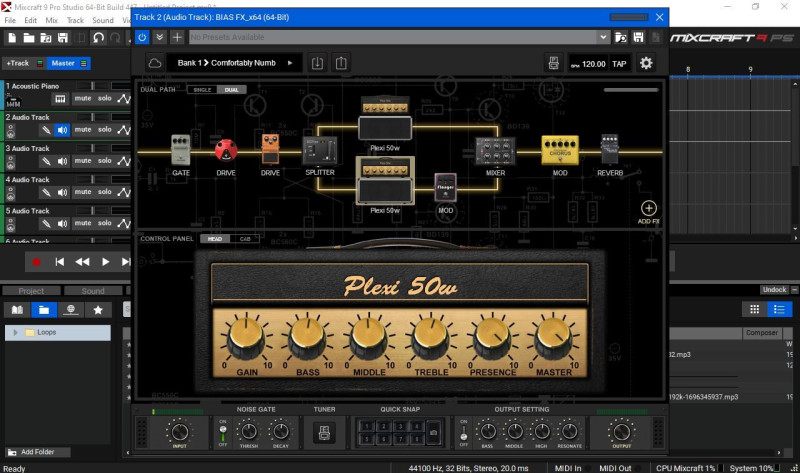Image resolution: width=800 pixels, height=473 pixels.
Task: Toggle the NOISE GATE on/off switch
Action: (x=222, y=433)
